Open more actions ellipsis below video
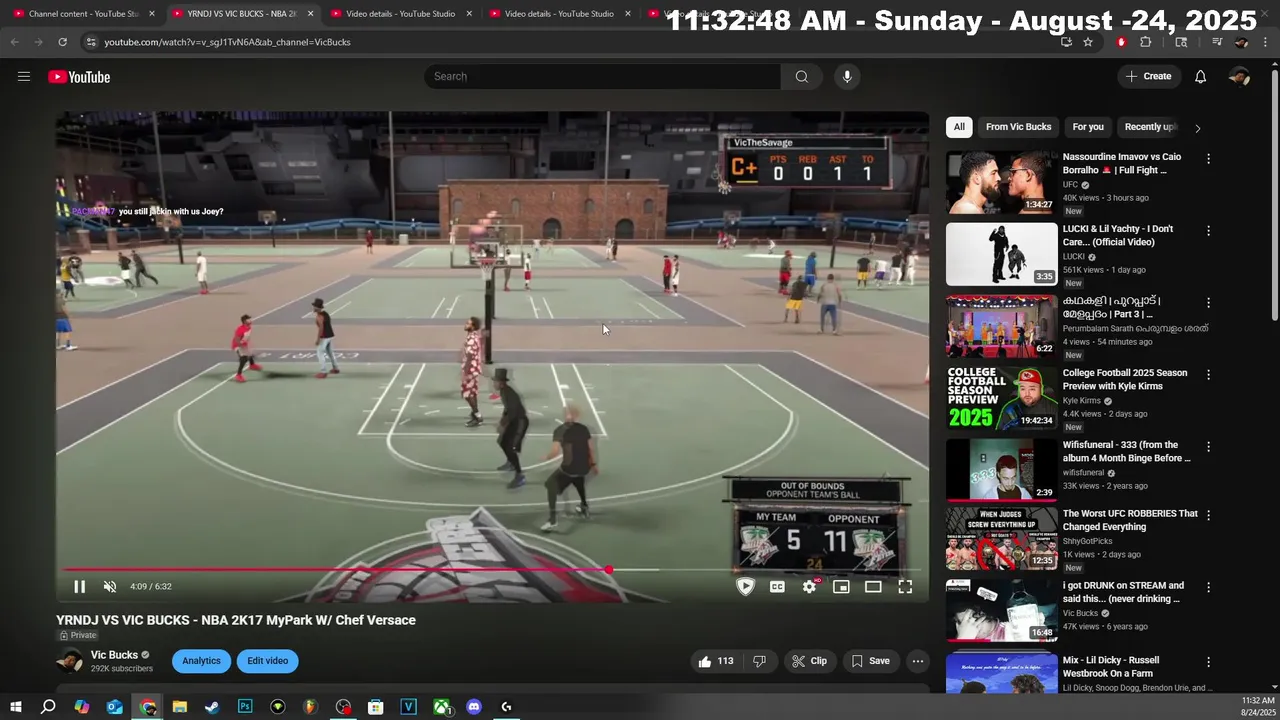1280x720 pixels. (917, 661)
